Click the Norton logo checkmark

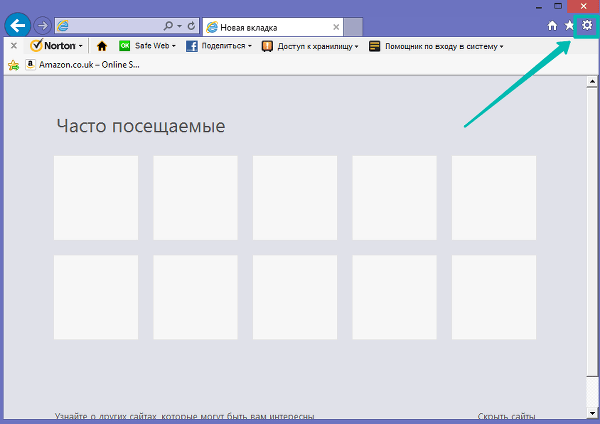click(36, 46)
